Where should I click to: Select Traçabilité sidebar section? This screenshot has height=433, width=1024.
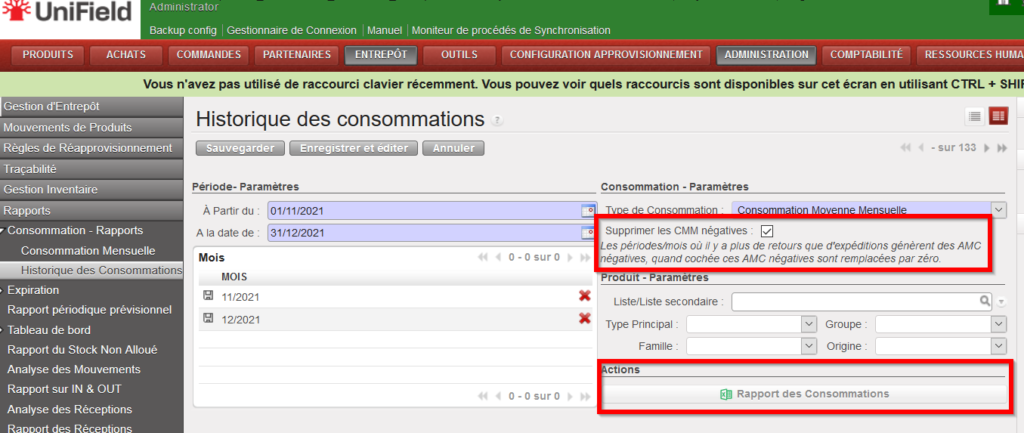[89, 169]
